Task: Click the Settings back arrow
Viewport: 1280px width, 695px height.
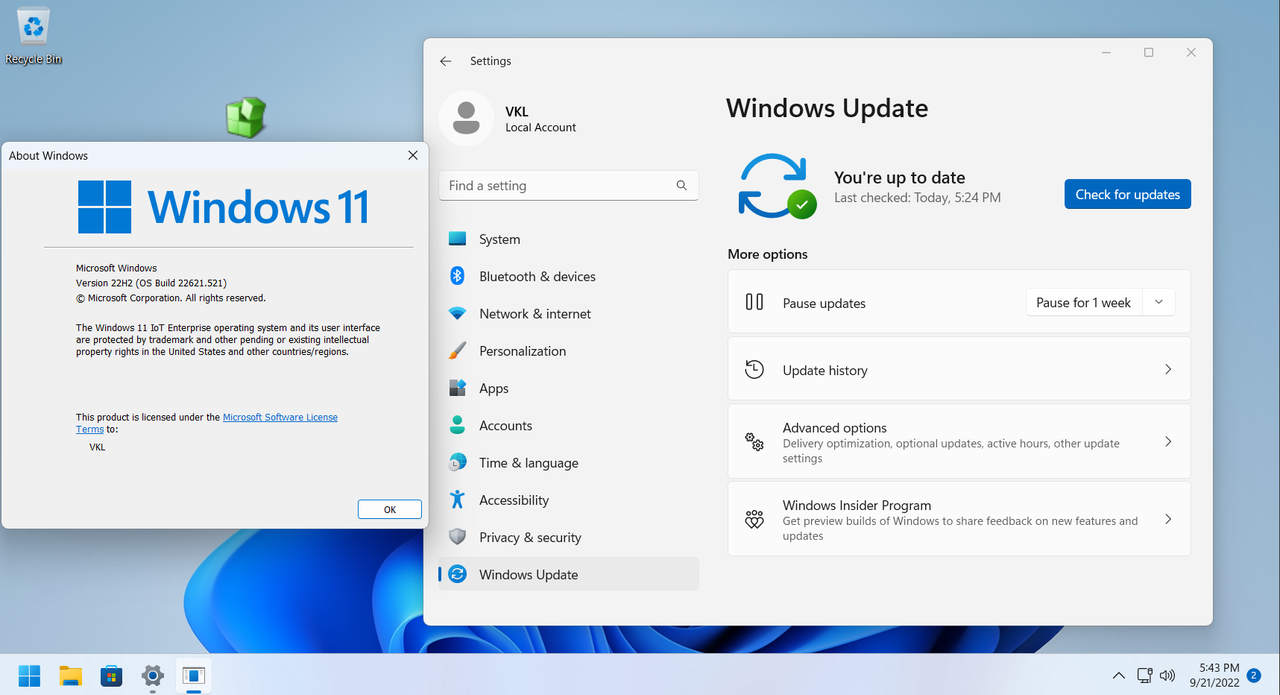Action: click(x=446, y=61)
